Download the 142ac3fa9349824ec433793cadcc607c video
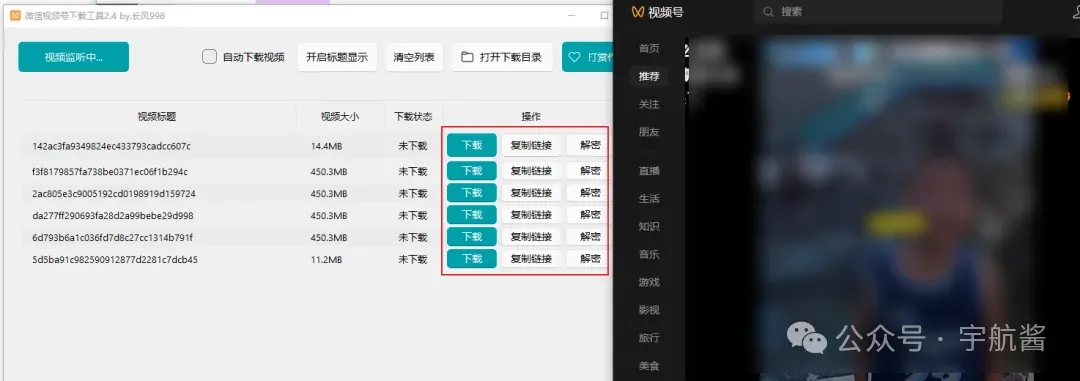The width and height of the screenshot is (1080, 381). [472, 145]
